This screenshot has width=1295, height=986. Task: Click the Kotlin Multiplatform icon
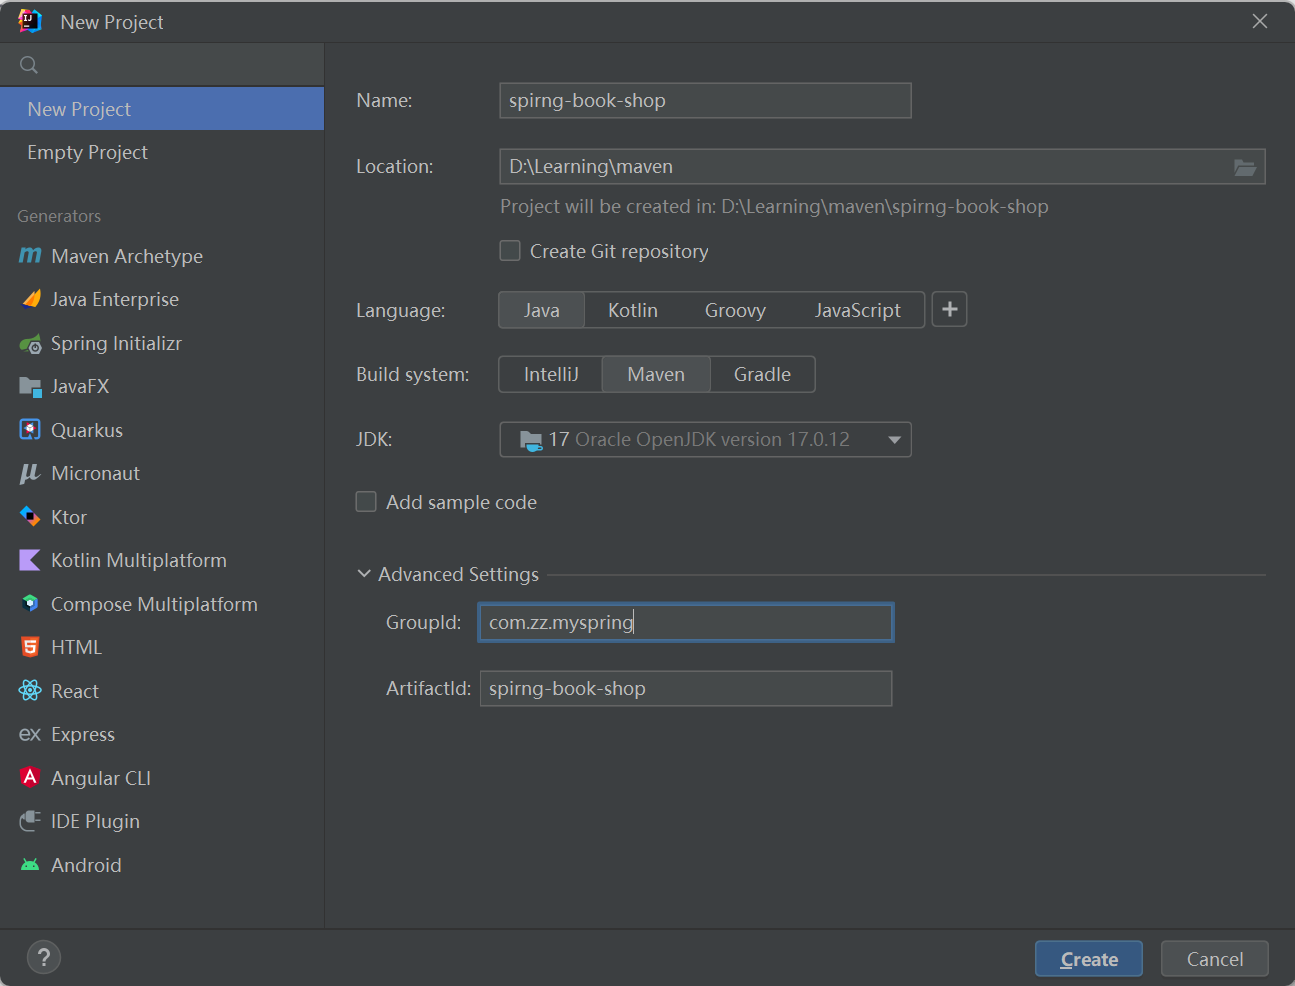pyautogui.click(x=30, y=560)
